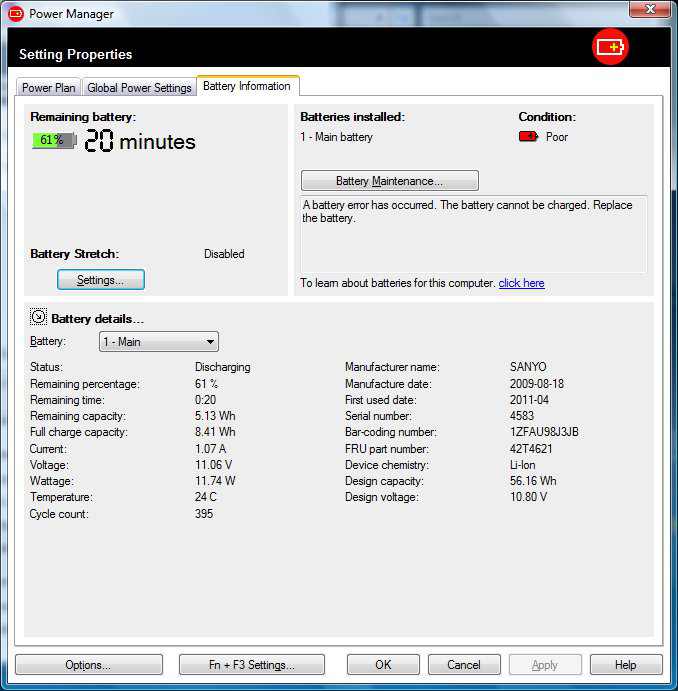Open Fn + F3 Settings
The height and width of the screenshot is (691, 678).
point(252,664)
